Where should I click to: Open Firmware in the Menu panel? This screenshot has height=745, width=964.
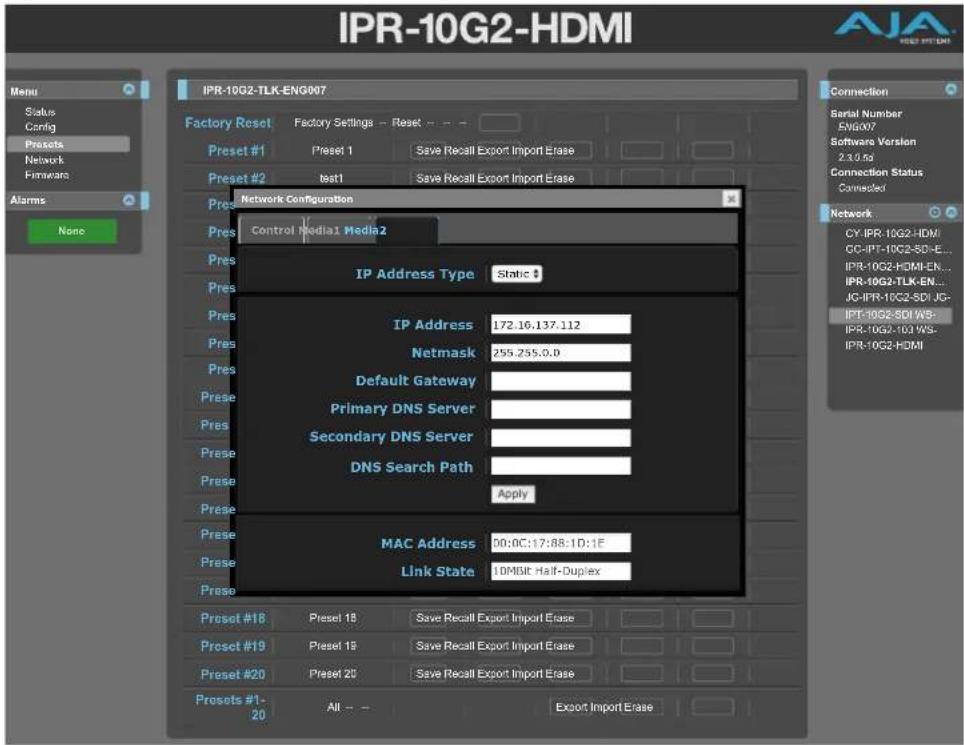[x=47, y=175]
